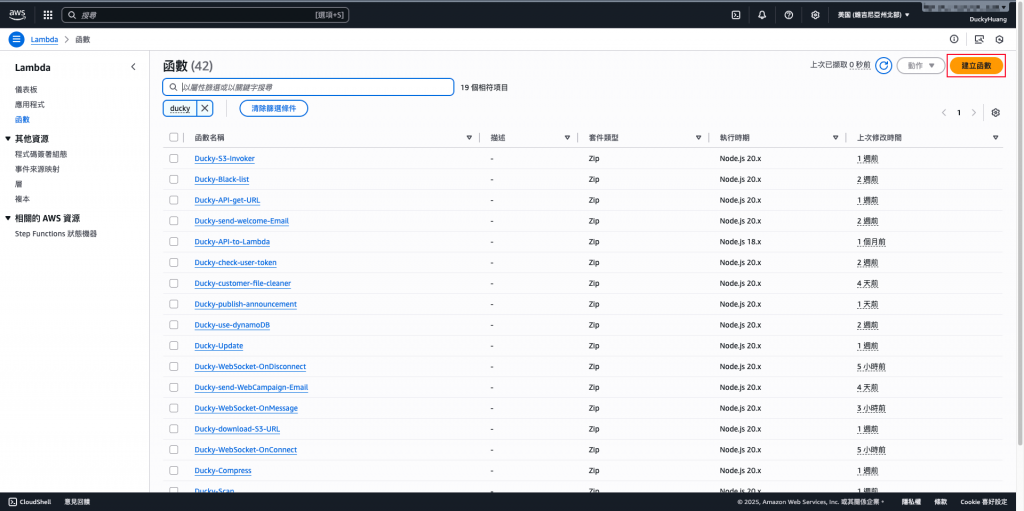Screen dimensions: 1024x511
Task: Open the DuckyHuang account menu
Action: pyautogui.click(x=988, y=20)
